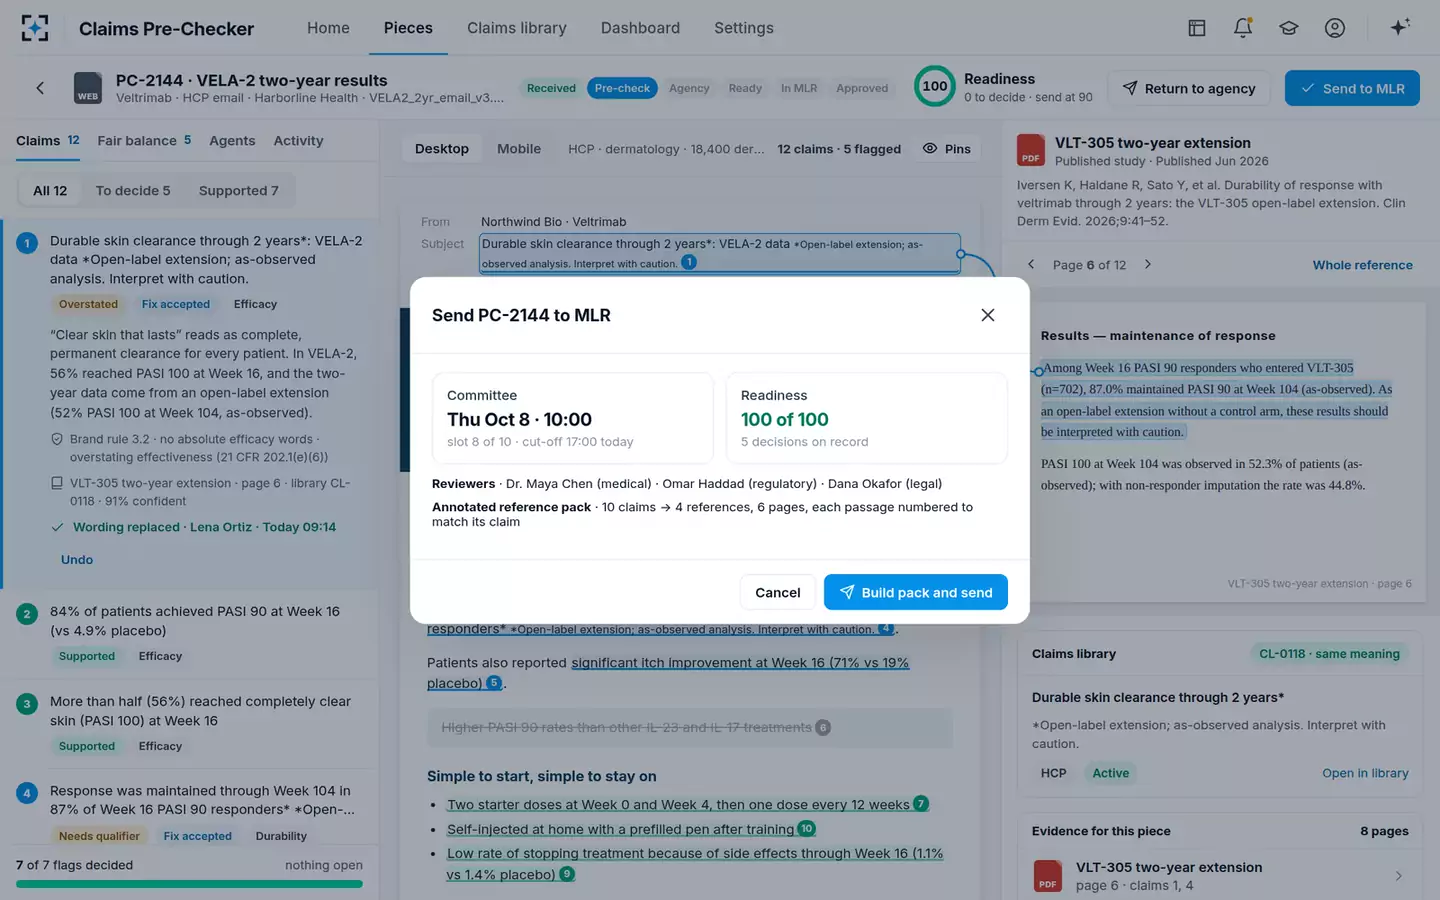Click the VLT-305 PDF icon in reference header
Screen dimensions: 1440x900
click(1031, 150)
